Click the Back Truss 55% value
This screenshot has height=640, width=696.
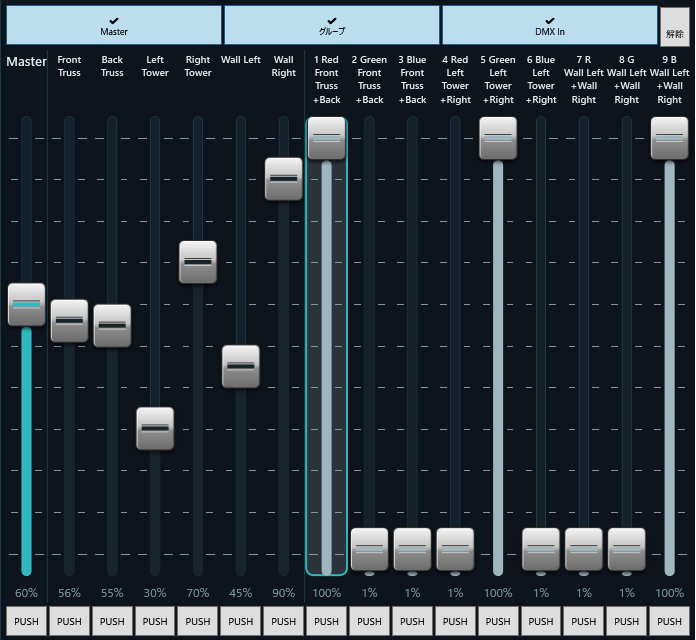[112, 593]
